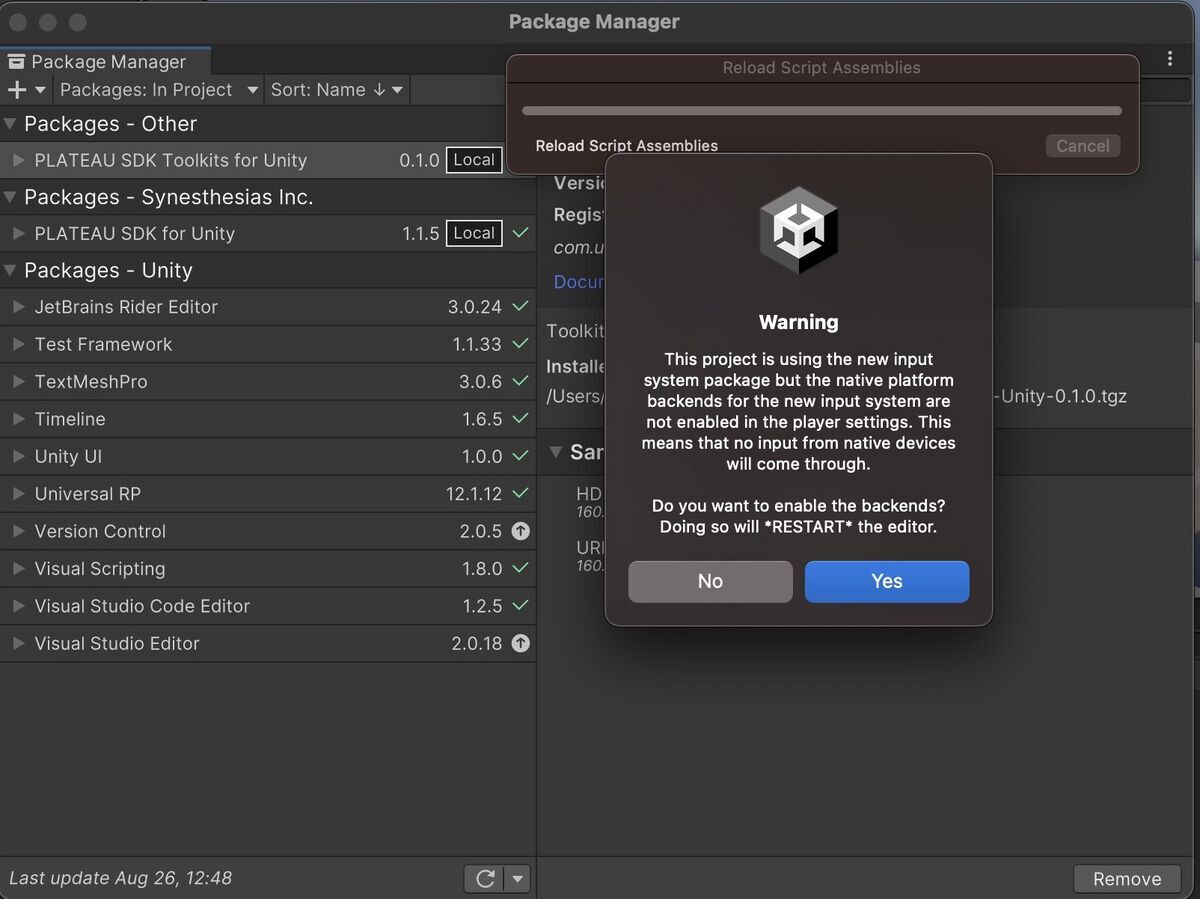Open the refresh options dropdown arrow

click(517, 878)
